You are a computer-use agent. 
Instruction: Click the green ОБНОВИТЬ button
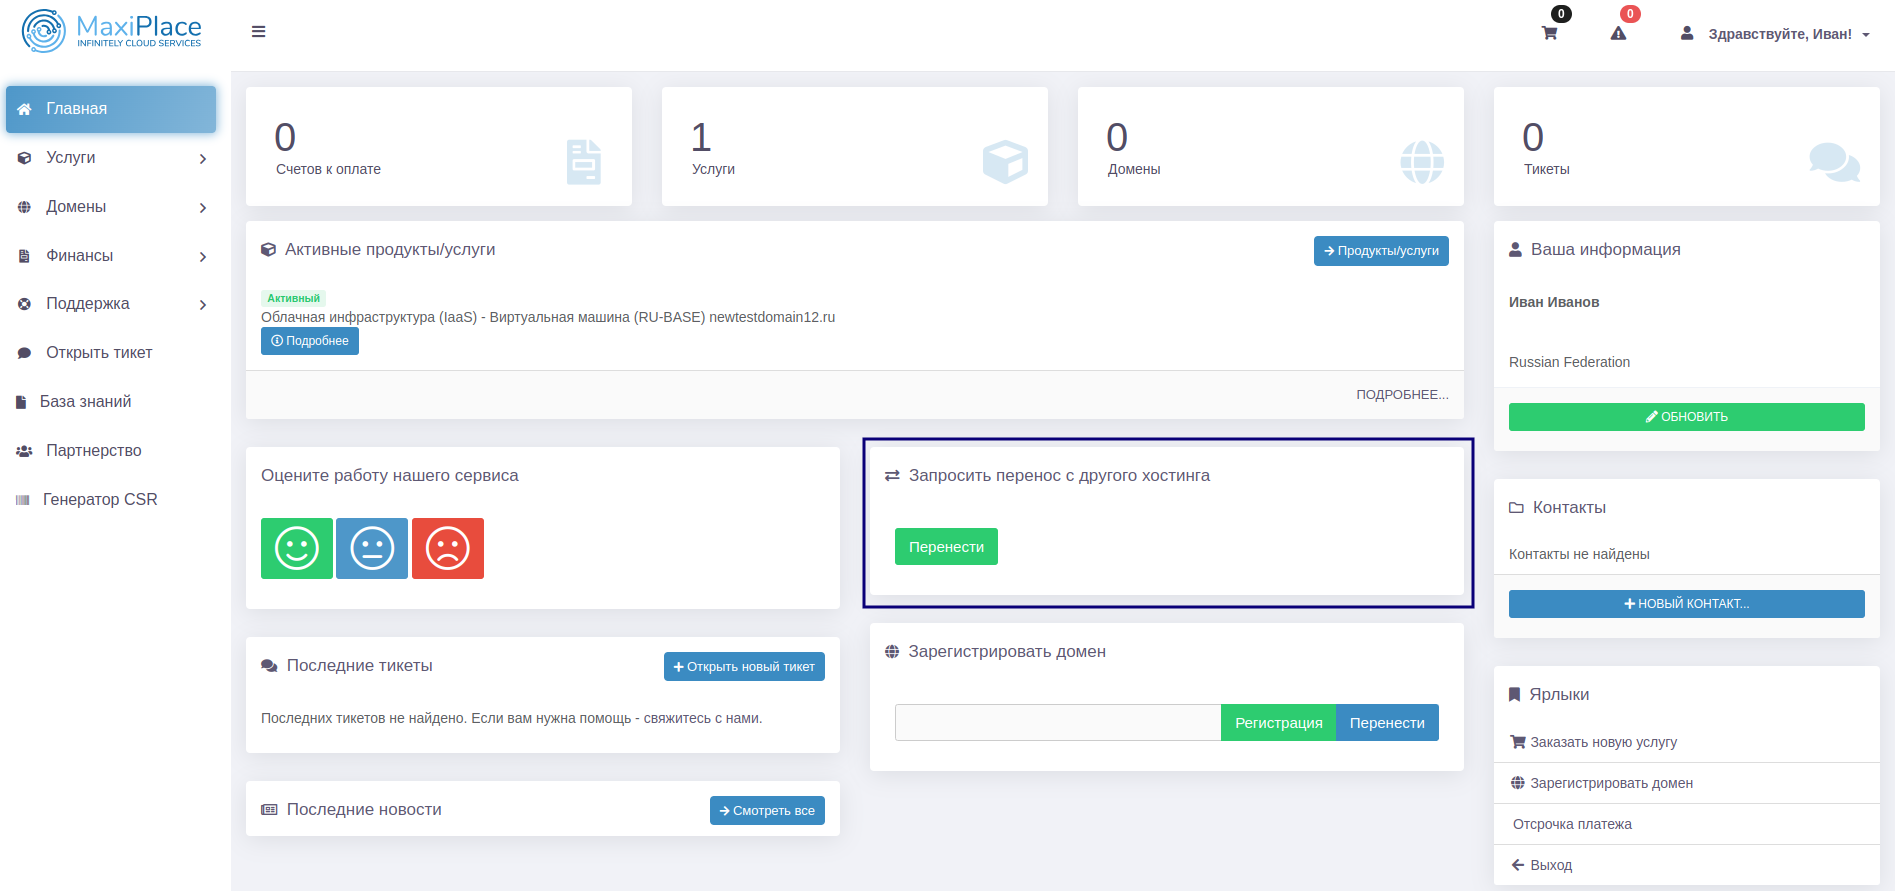1687,417
